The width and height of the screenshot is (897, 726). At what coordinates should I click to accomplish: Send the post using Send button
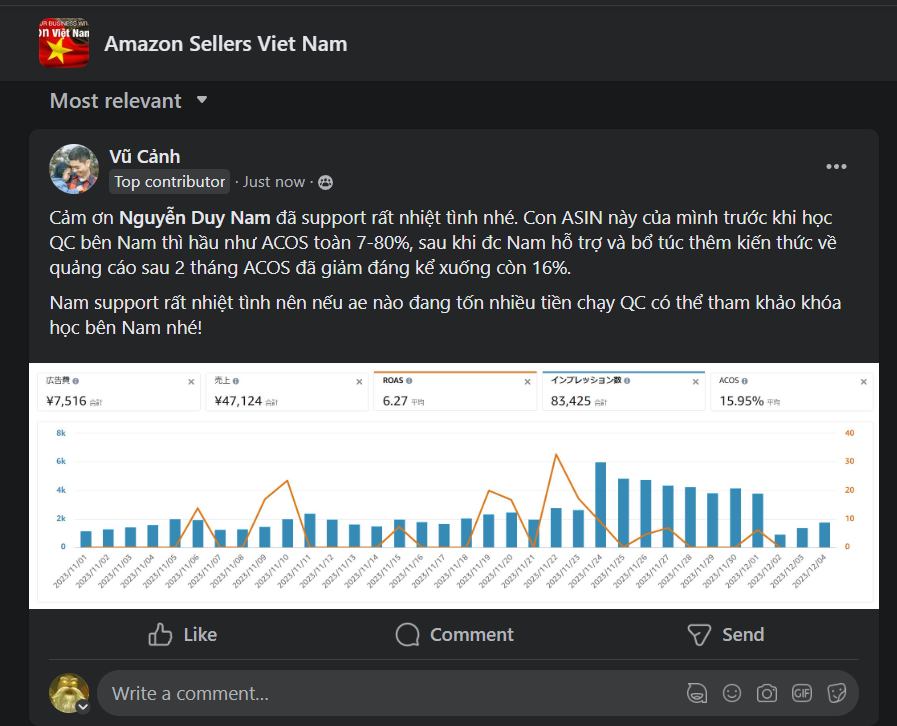point(727,634)
